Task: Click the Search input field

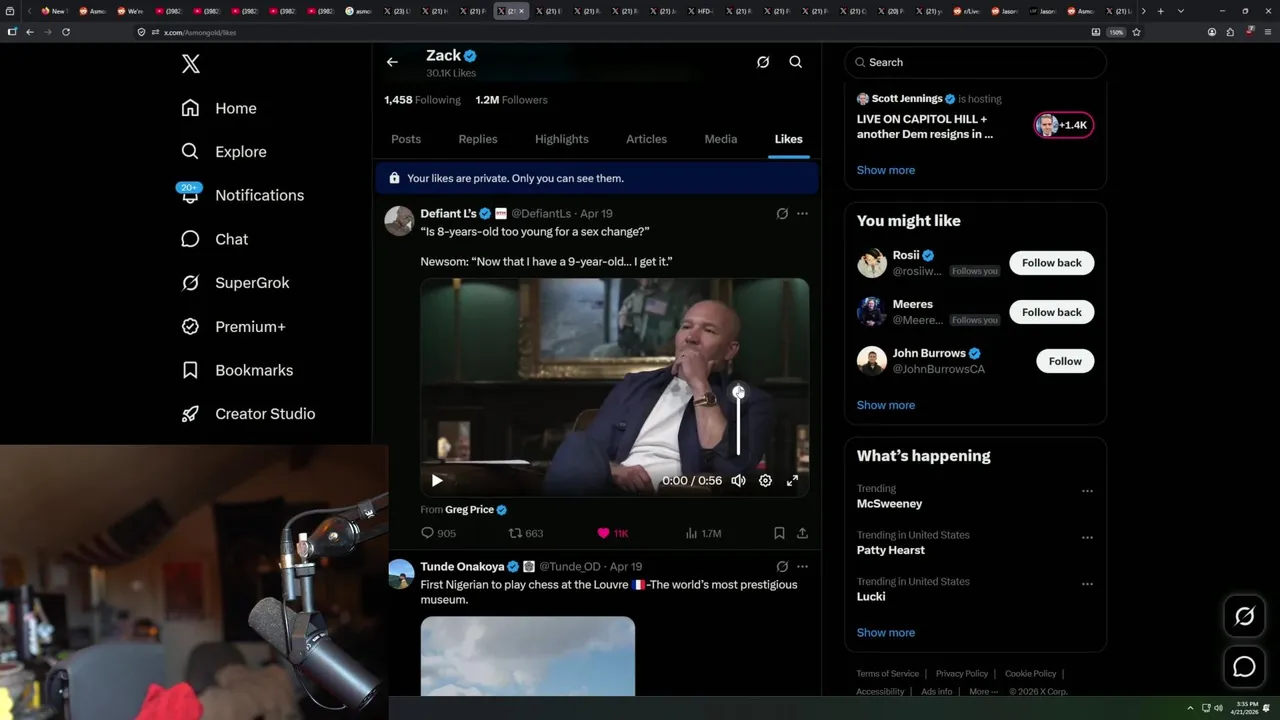Action: coord(975,62)
